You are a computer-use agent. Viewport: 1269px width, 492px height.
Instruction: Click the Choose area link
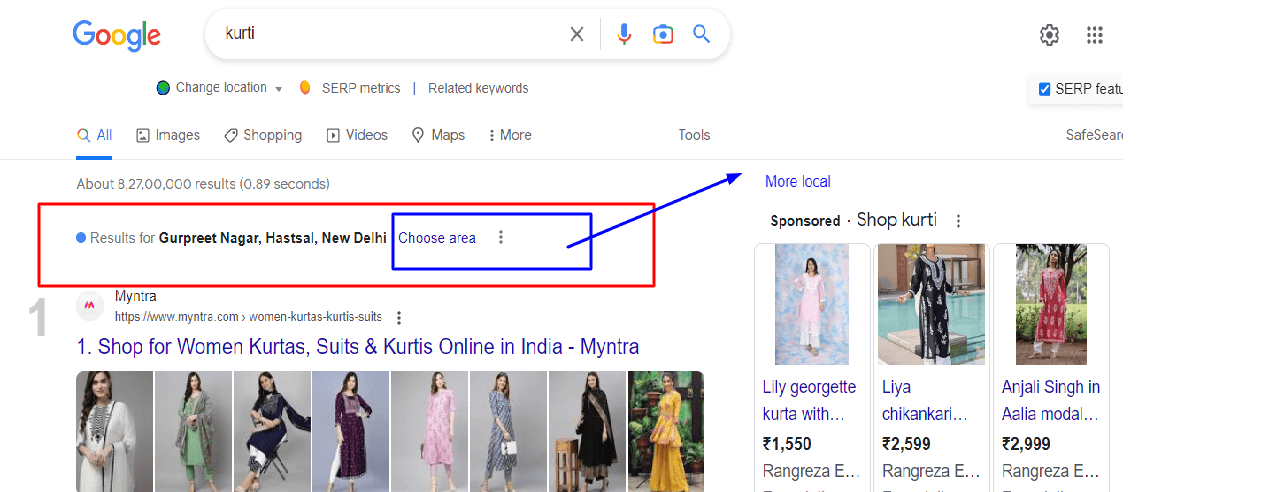[437, 238]
